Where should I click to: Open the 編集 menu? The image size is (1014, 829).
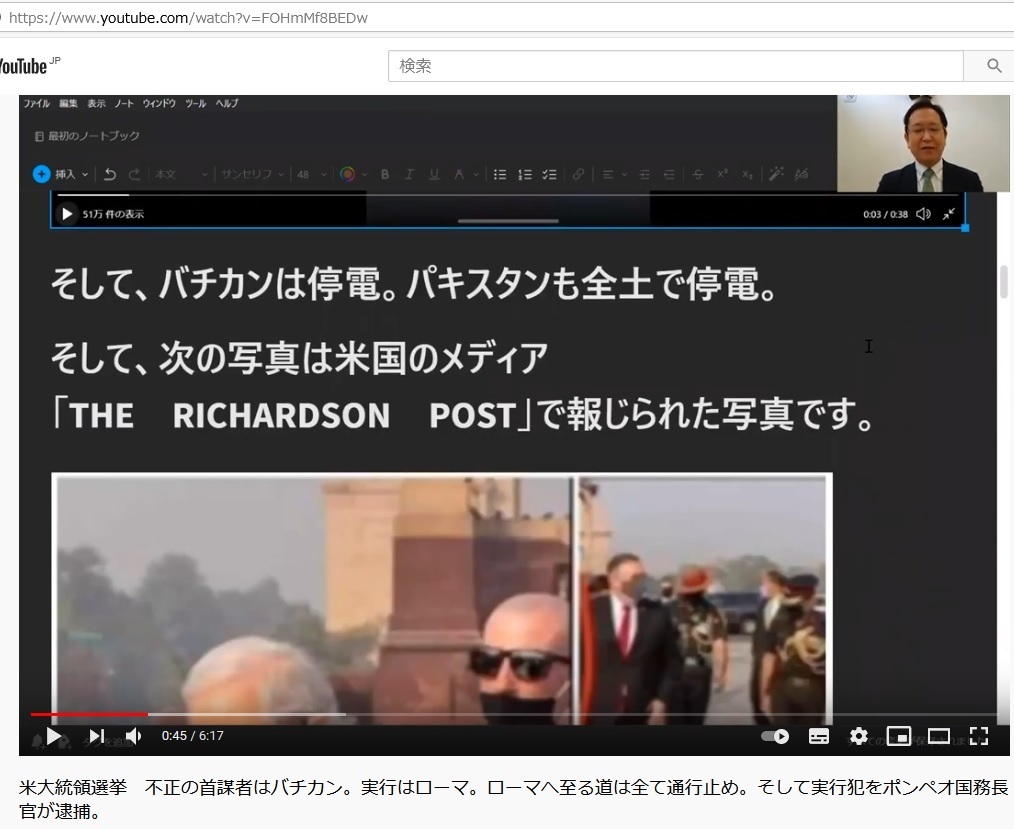tap(69, 103)
